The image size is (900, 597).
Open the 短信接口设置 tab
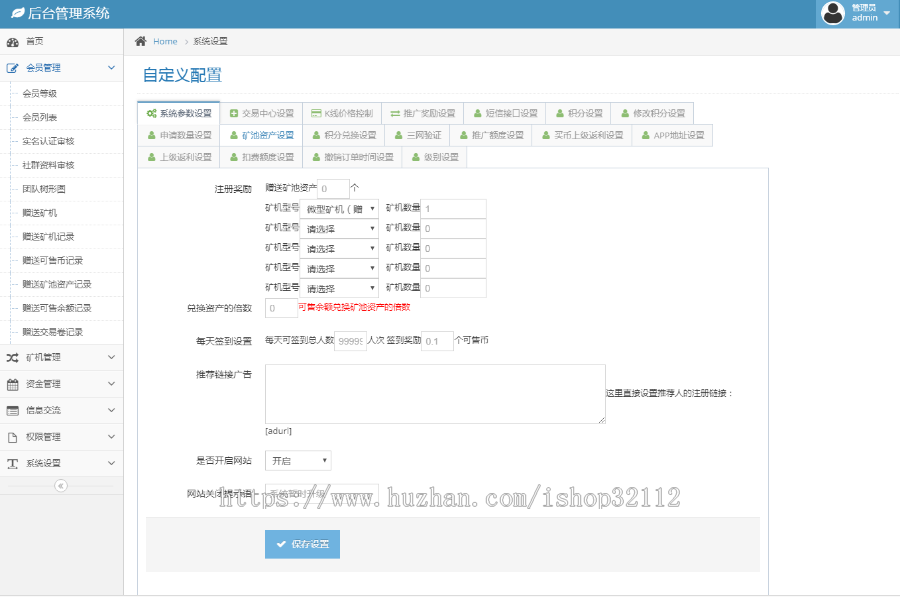(x=505, y=113)
